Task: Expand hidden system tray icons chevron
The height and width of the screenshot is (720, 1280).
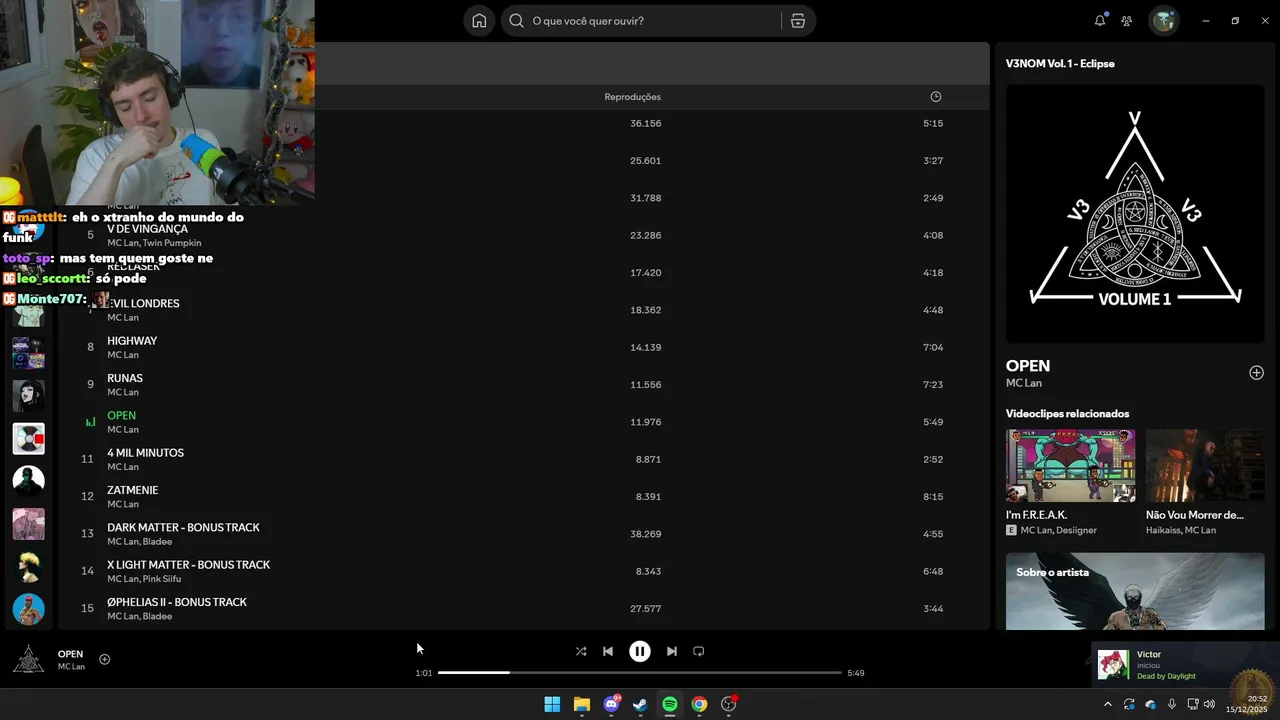Action: coord(1107,704)
